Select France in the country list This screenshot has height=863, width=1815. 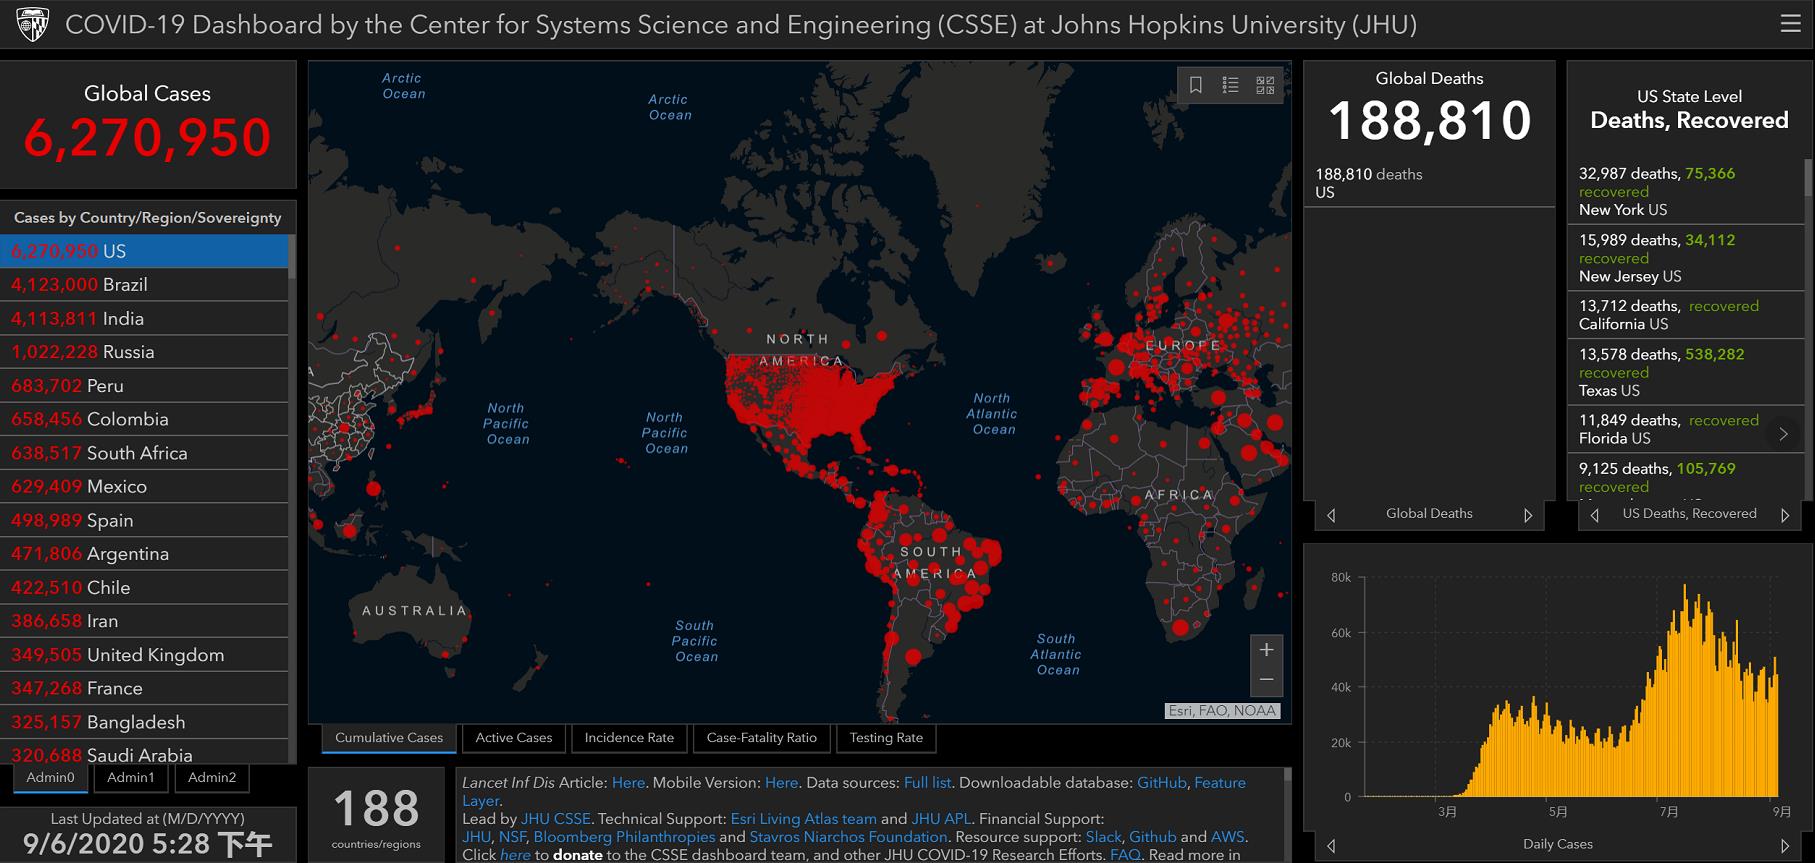click(x=144, y=688)
